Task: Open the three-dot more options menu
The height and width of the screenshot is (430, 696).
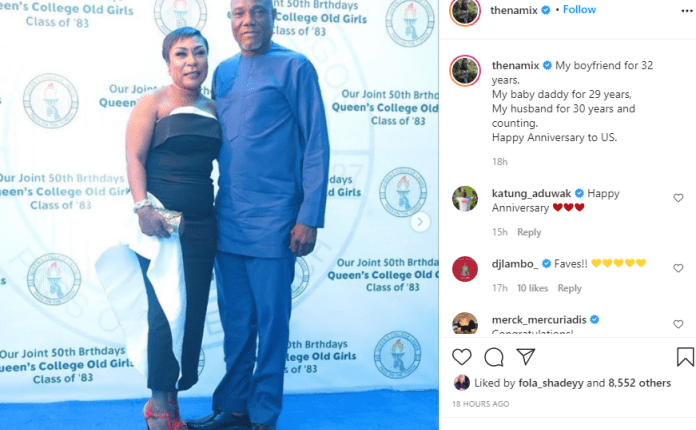Action: (x=687, y=11)
